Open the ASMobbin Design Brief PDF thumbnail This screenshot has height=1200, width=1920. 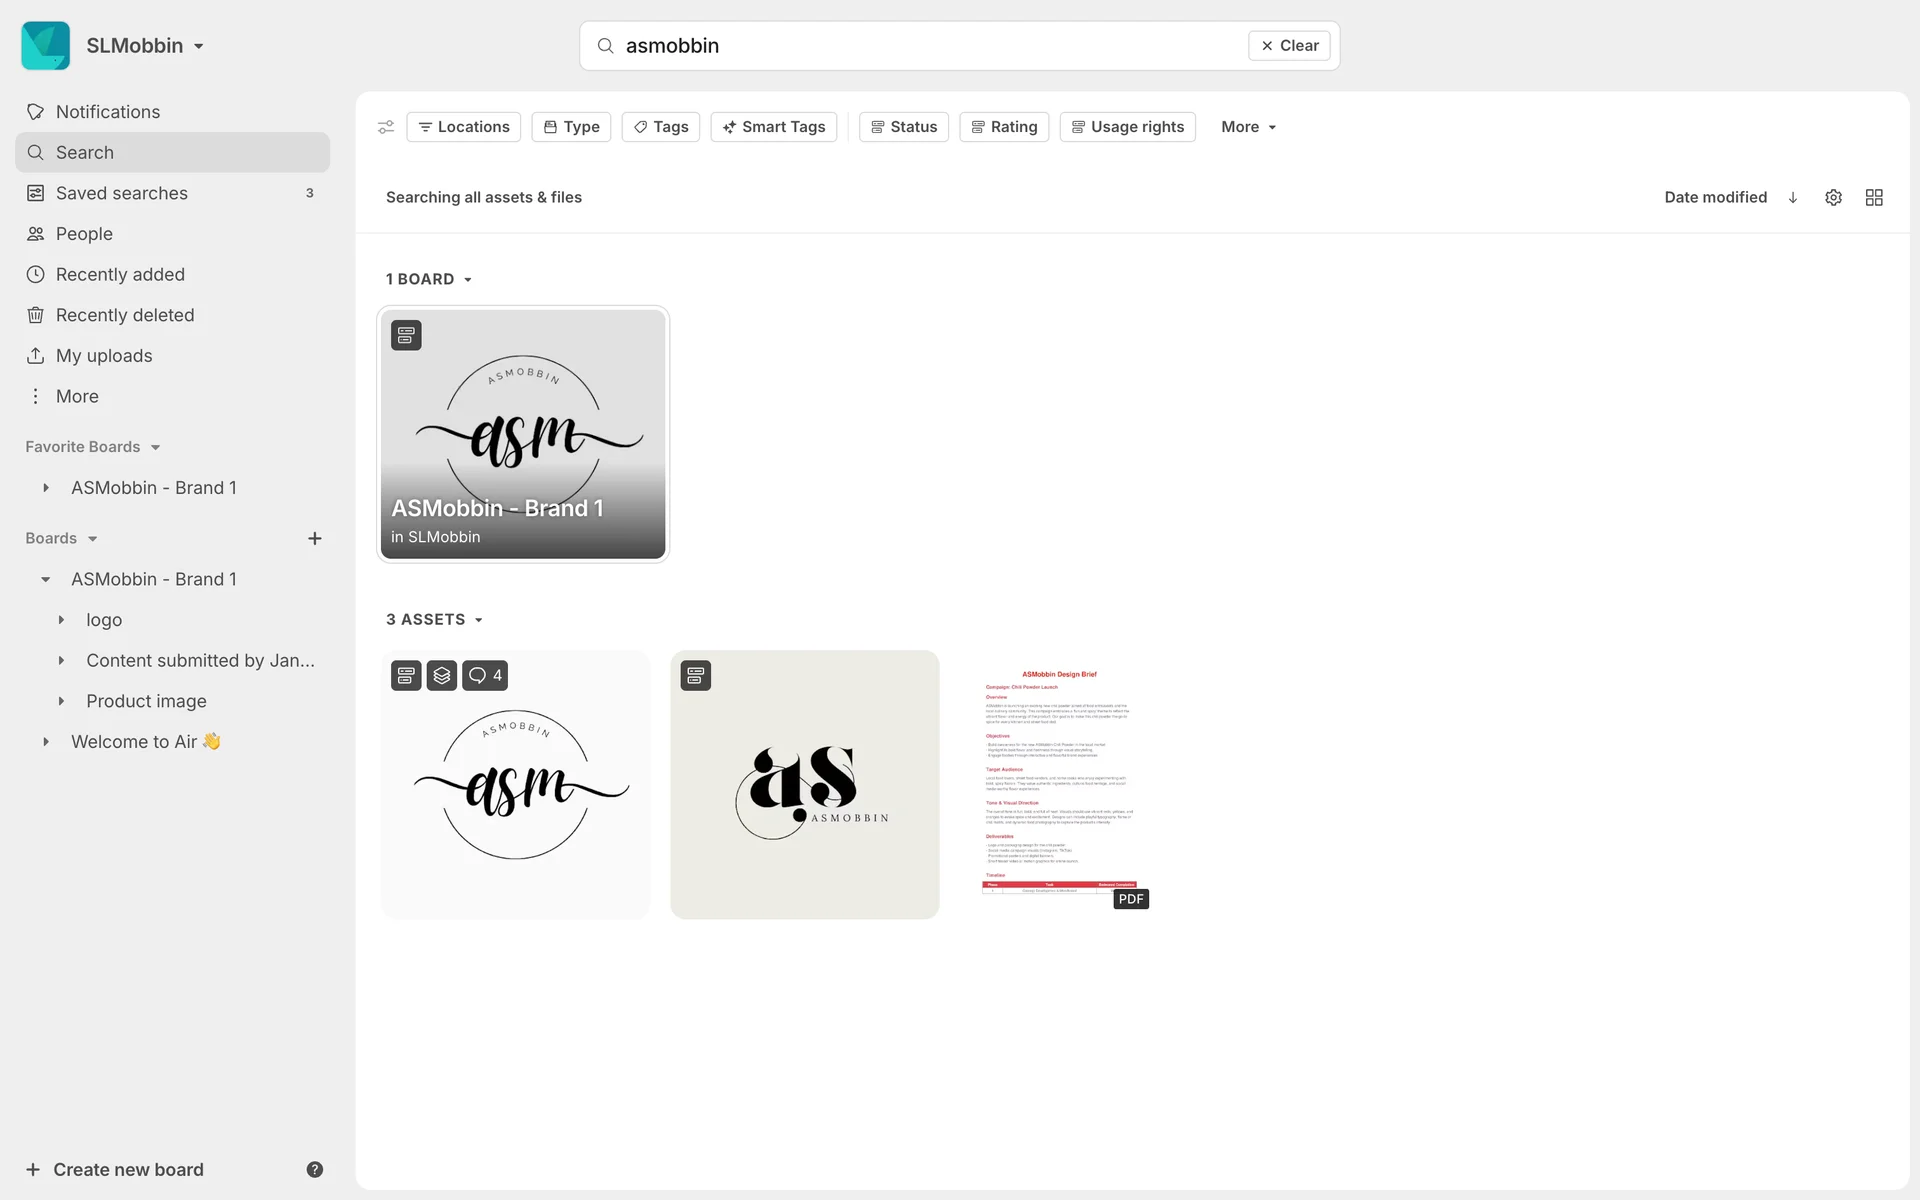(1060, 783)
